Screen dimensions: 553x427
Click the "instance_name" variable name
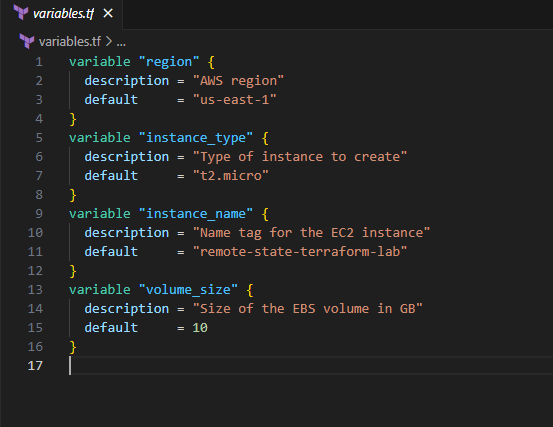point(196,214)
